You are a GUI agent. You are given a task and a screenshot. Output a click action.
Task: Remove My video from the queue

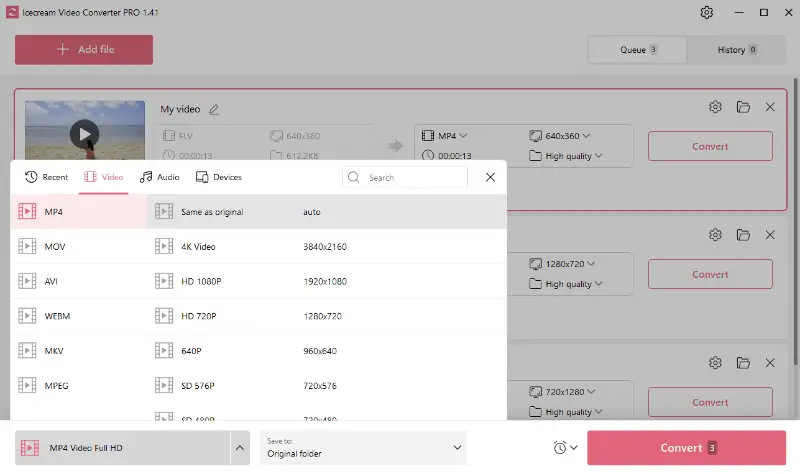[x=770, y=107]
